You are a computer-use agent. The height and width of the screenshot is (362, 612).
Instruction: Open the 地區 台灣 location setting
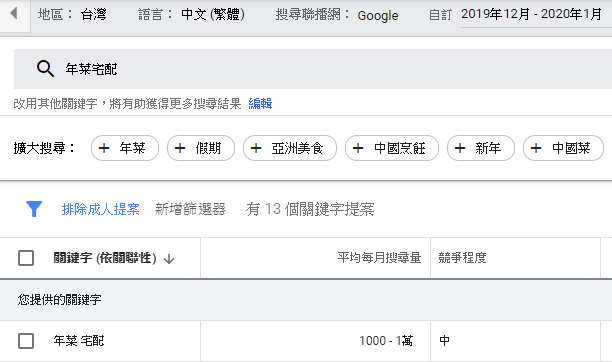pyautogui.click(x=72, y=14)
